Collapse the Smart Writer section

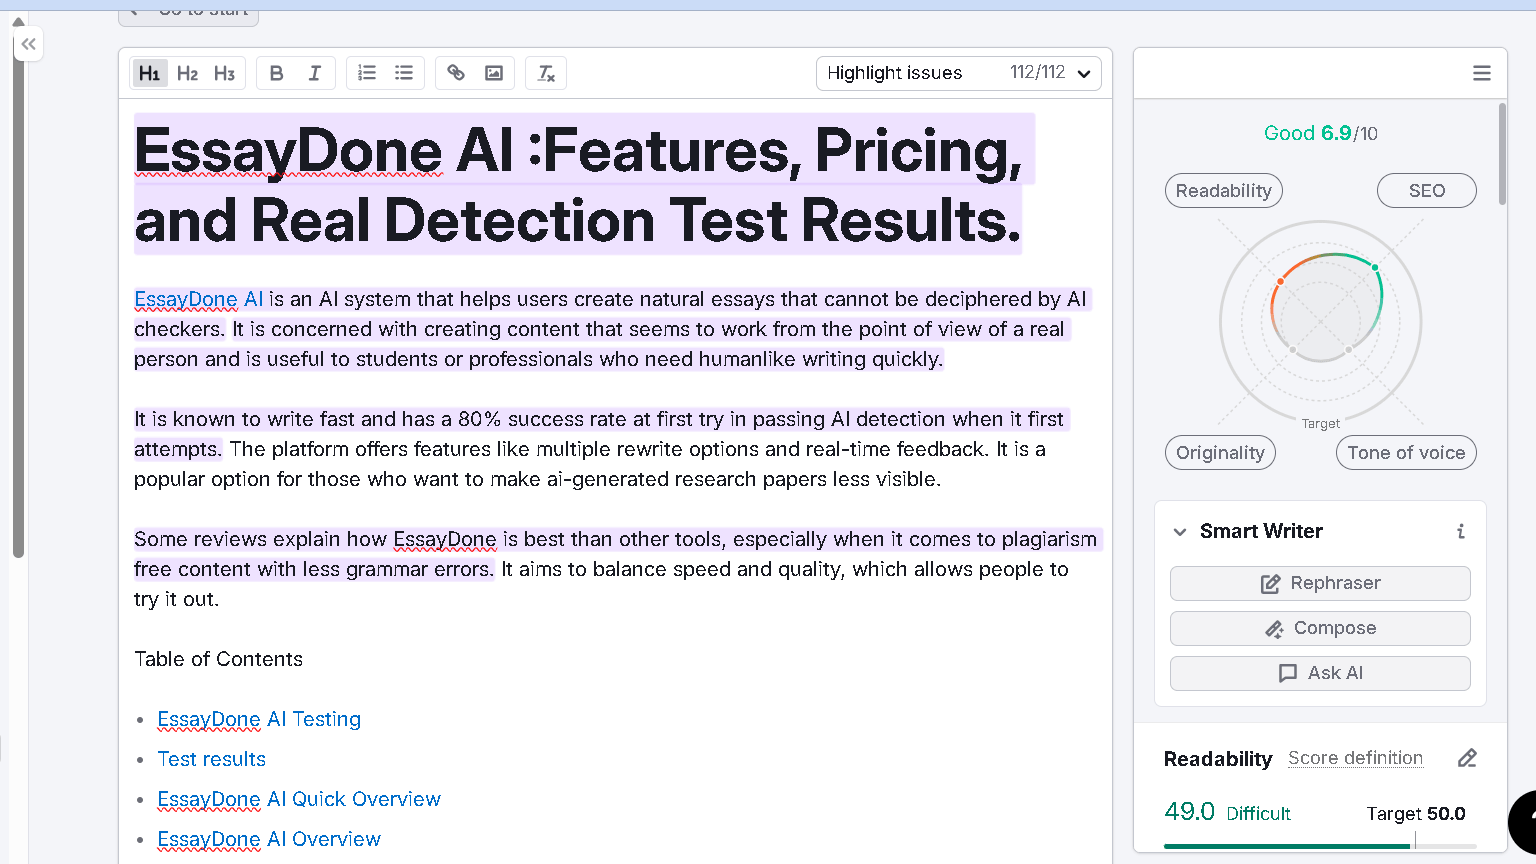[1180, 531]
